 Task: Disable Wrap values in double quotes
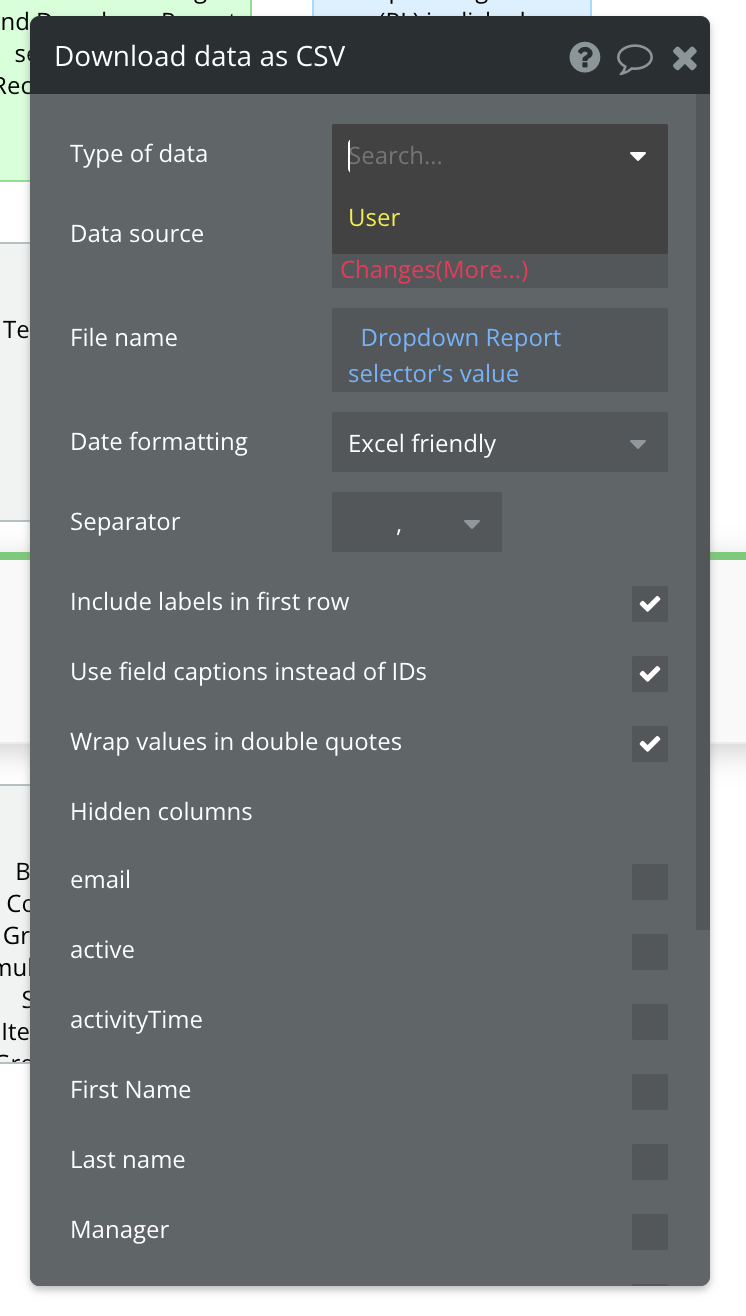coord(650,744)
